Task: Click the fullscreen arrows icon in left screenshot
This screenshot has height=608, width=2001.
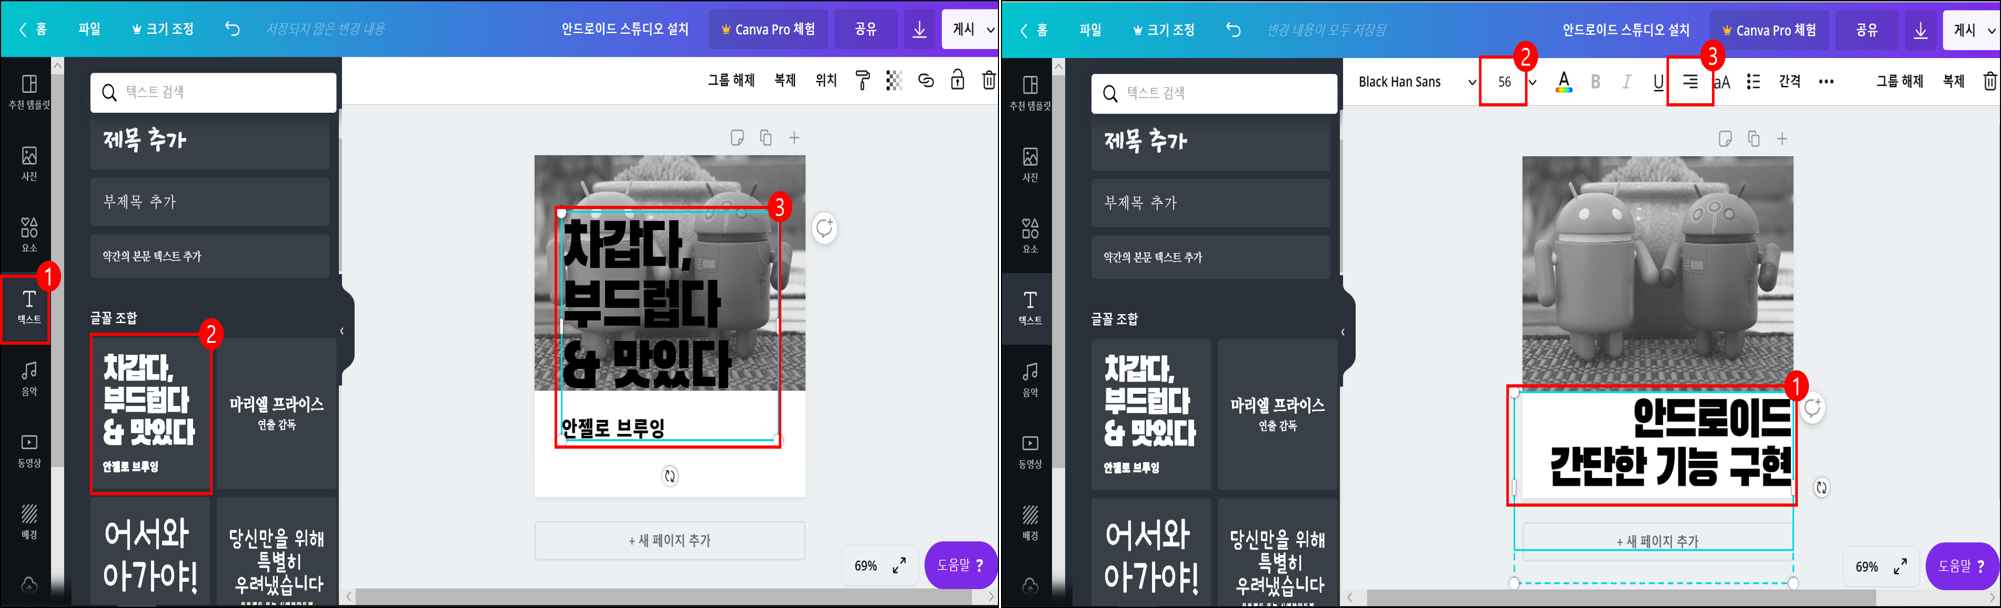Action: coord(899,565)
